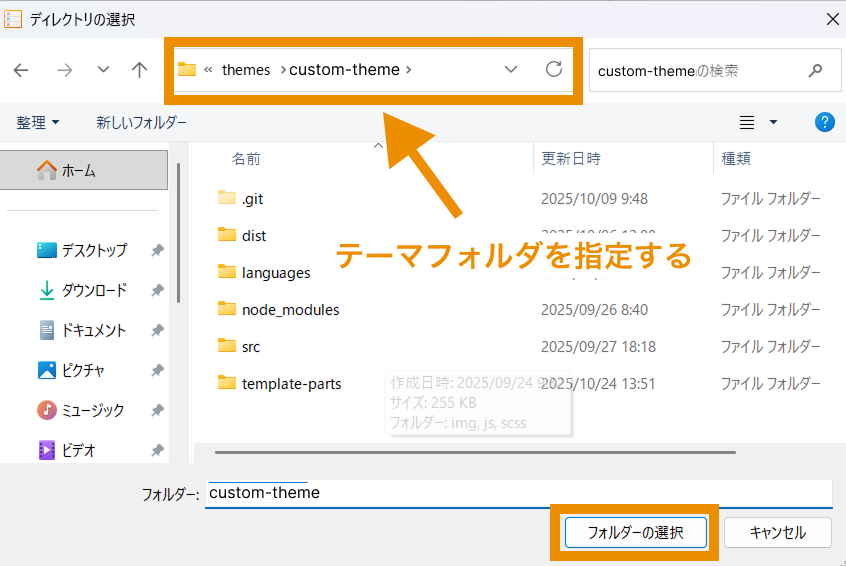
Task: Select the .git folder
Action: point(252,199)
